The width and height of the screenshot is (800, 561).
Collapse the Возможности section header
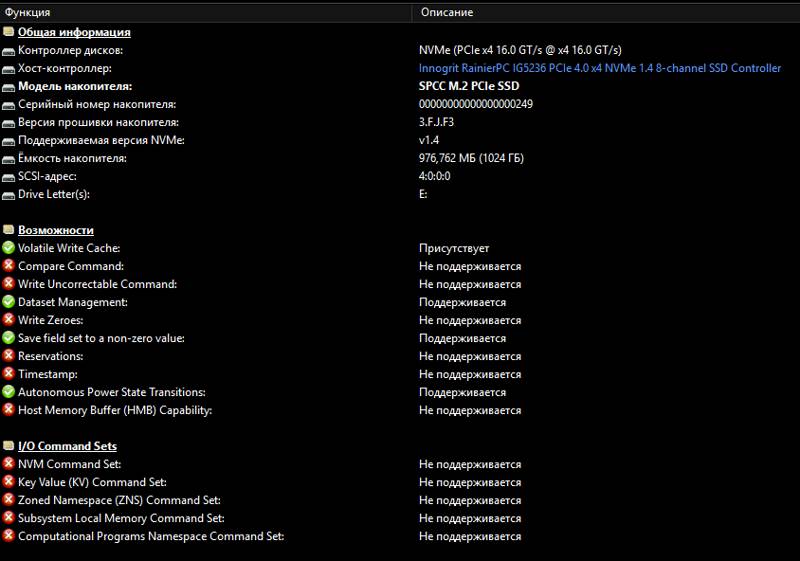pos(55,230)
